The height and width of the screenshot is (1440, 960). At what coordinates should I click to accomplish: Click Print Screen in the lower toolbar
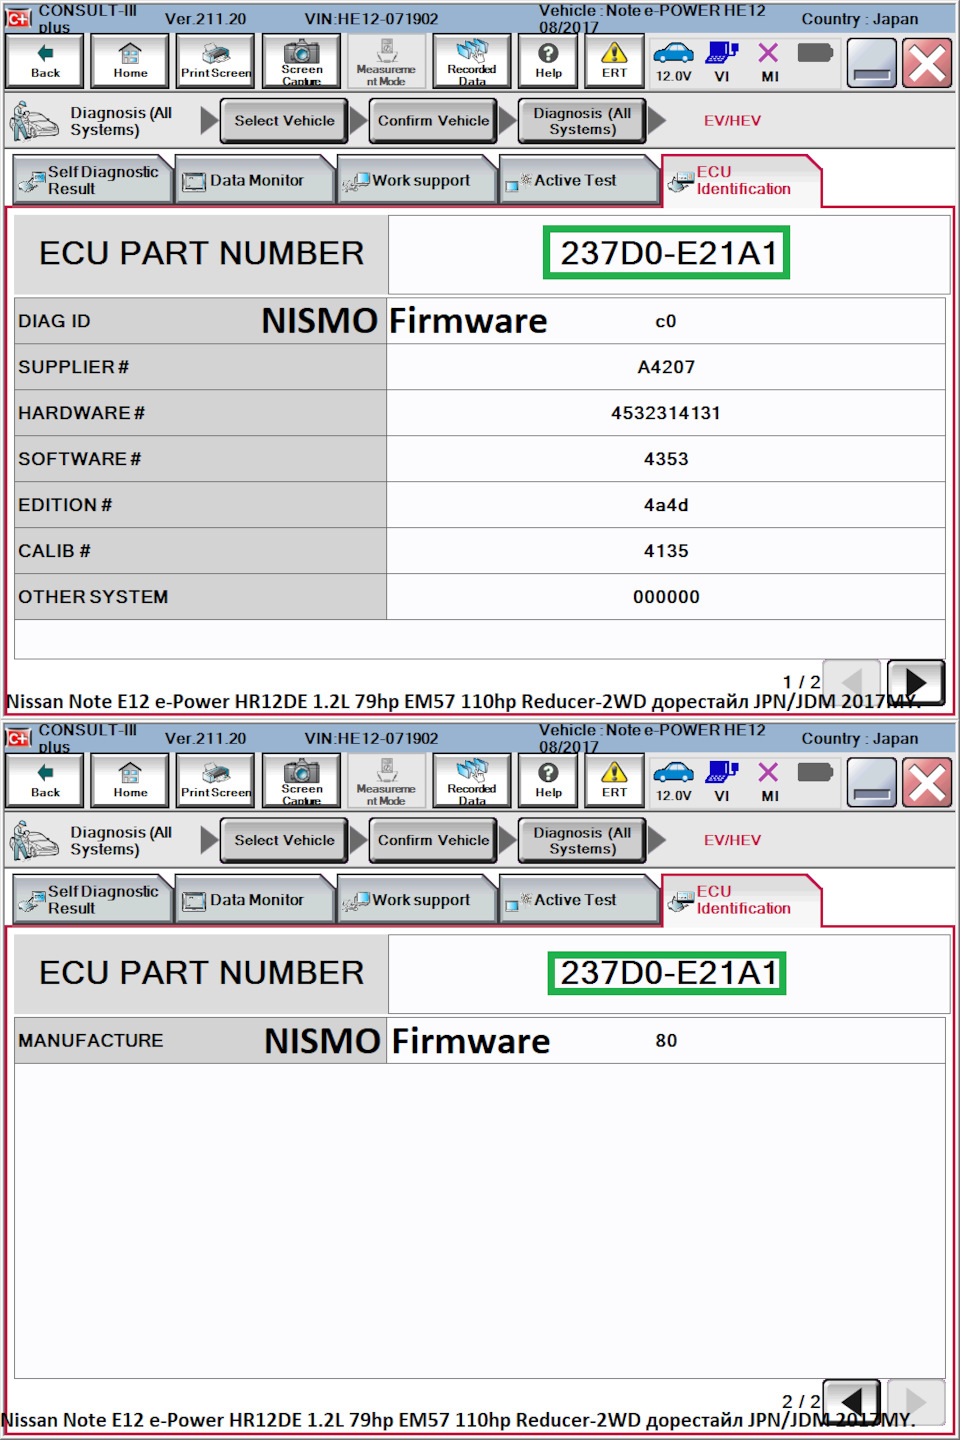216,781
